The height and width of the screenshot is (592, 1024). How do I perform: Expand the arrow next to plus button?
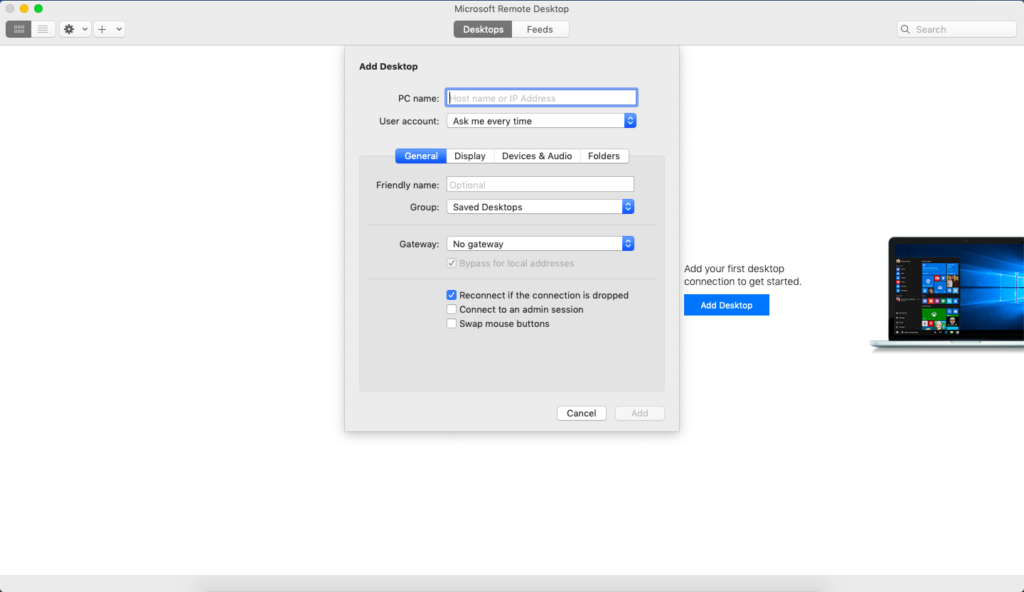pyautogui.click(x=119, y=29)
